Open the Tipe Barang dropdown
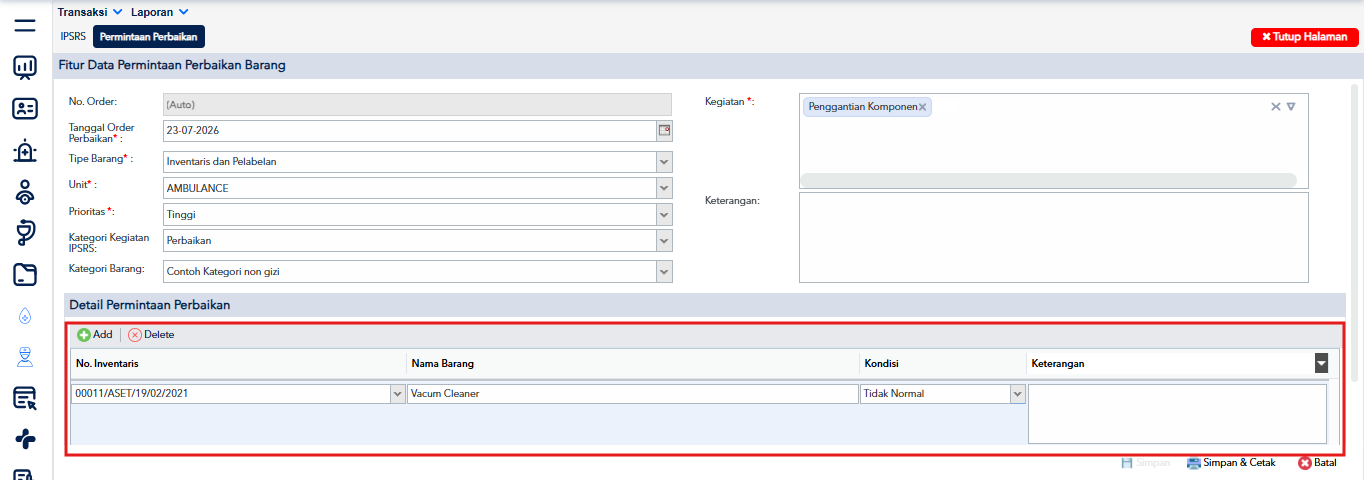The height and width of the screenshot is (480, 1364). pyautogui.click(x=664, y=161)
